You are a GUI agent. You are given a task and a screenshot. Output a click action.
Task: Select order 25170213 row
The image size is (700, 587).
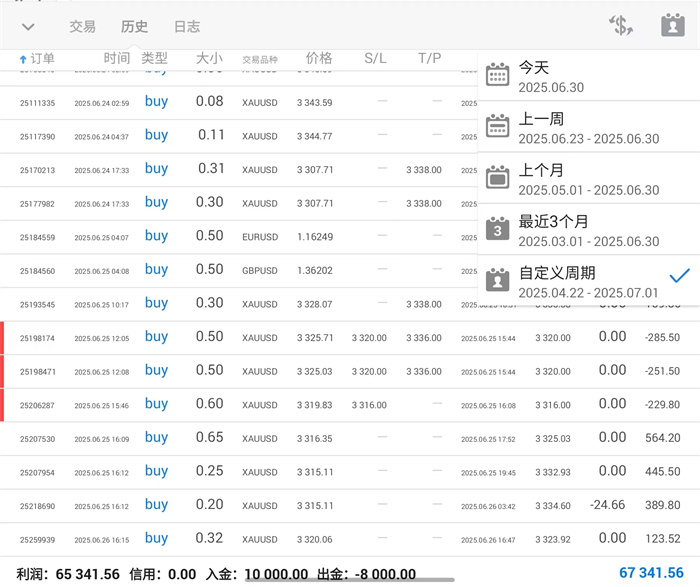pyautogui.click(x=239, y=170)
